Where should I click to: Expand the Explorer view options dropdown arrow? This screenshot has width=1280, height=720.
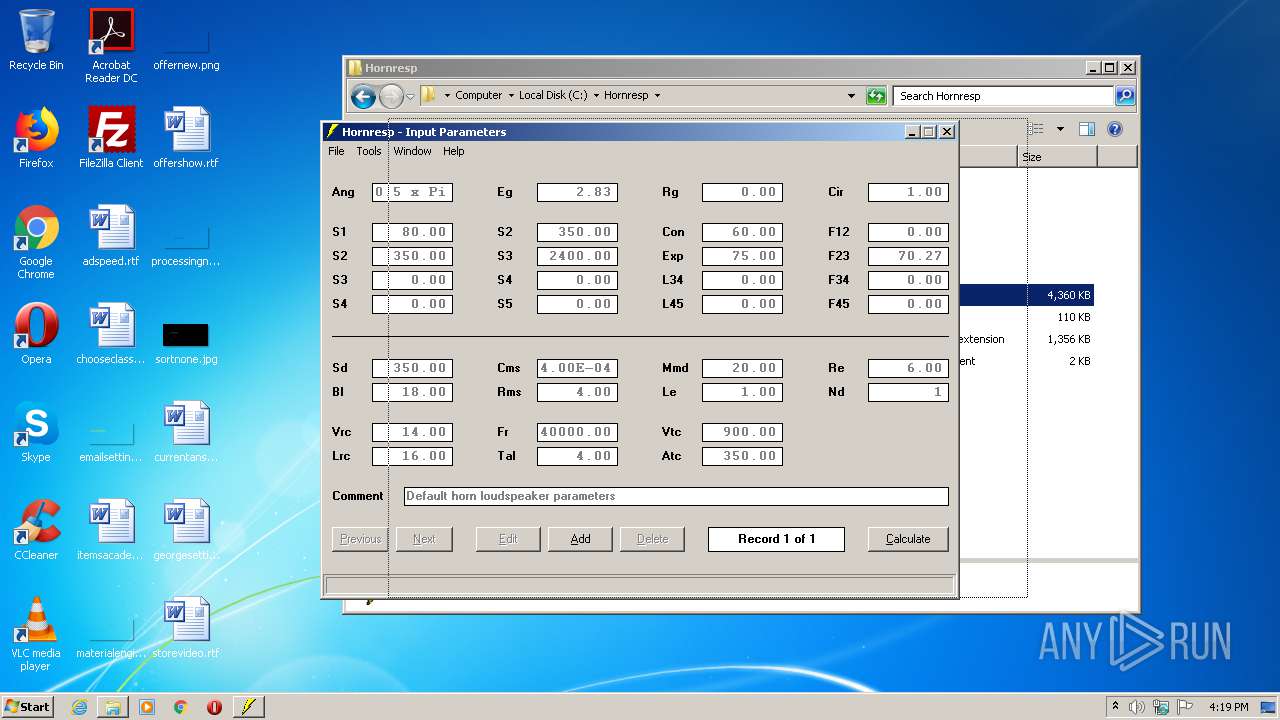(x=1060, y=129)
